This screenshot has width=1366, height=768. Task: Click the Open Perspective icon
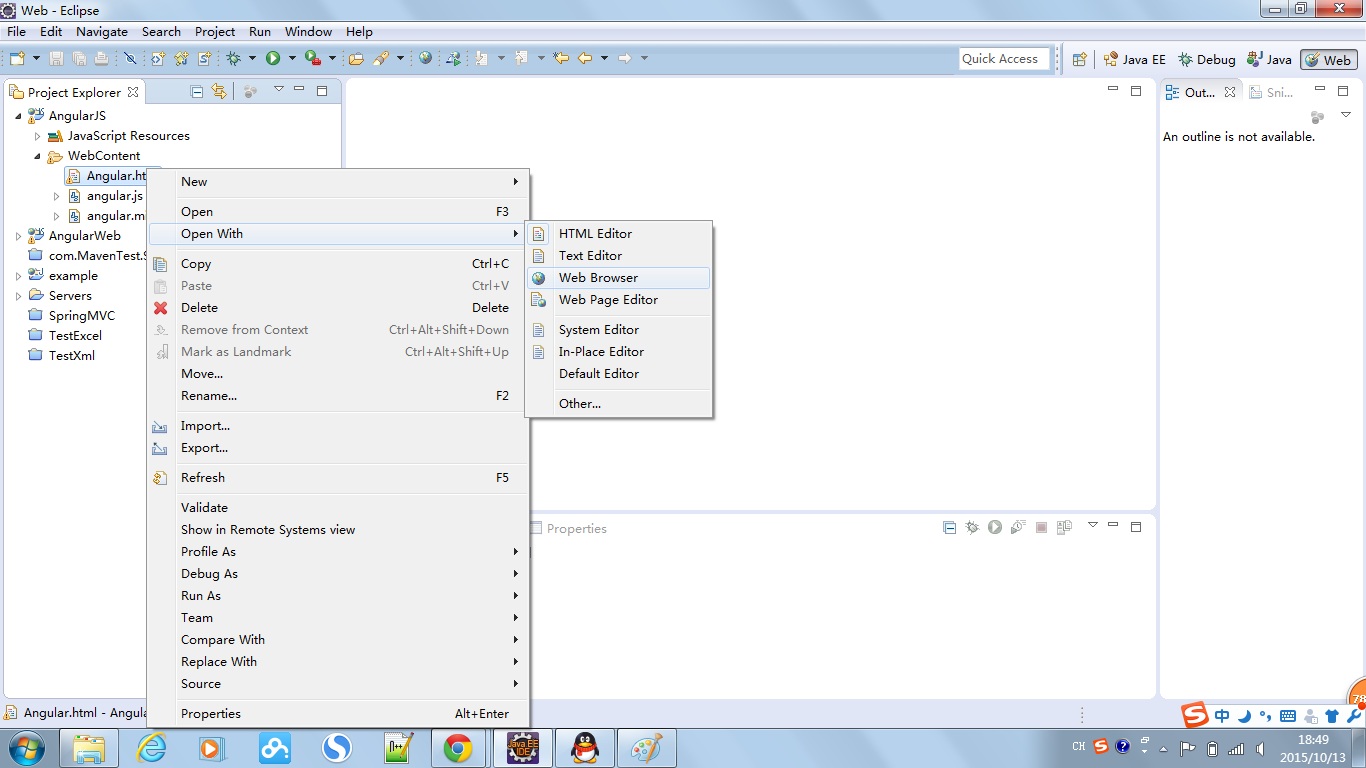coord(1079,59)
